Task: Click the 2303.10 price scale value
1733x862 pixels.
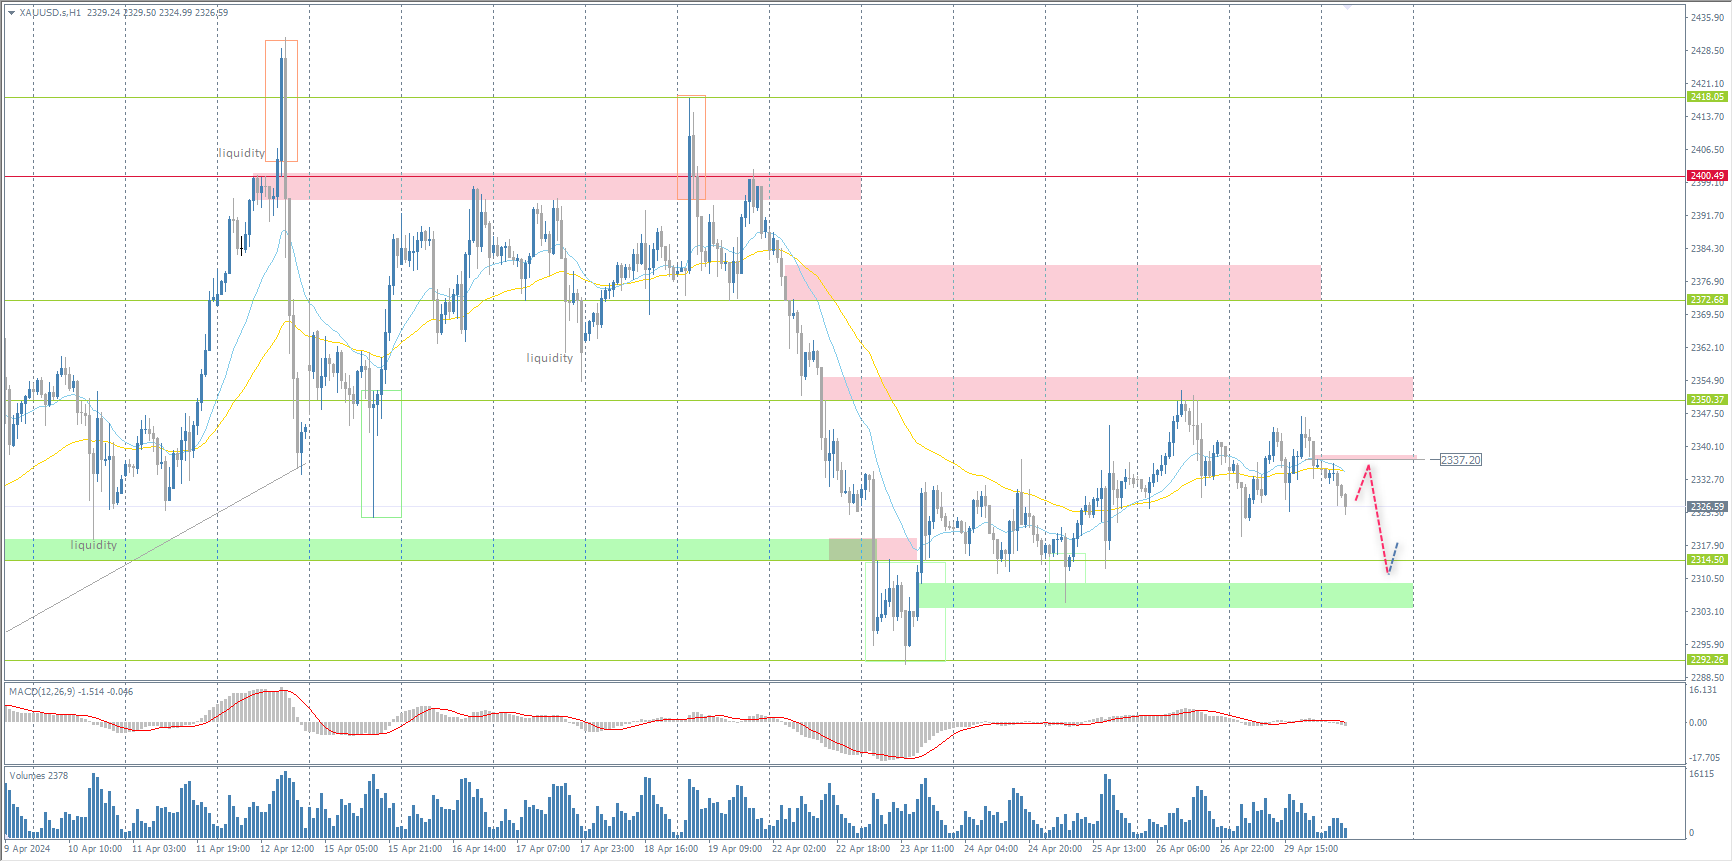Action: click(1707, 612)
